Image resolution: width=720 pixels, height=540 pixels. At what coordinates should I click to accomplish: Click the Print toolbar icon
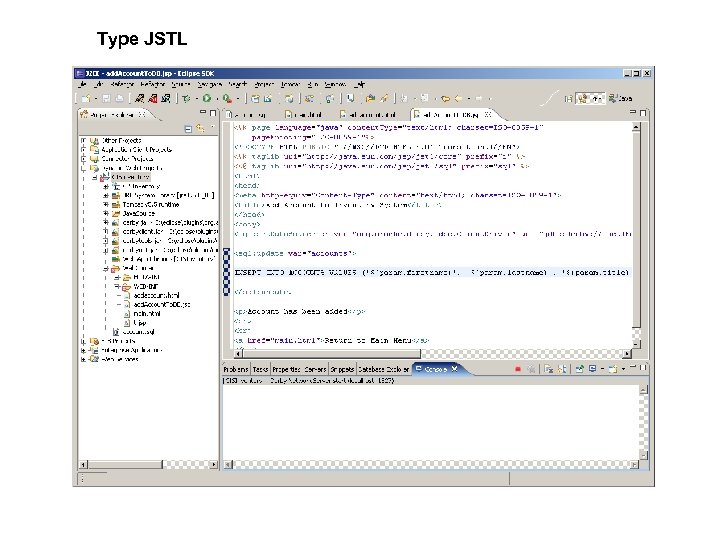point(119,98)
